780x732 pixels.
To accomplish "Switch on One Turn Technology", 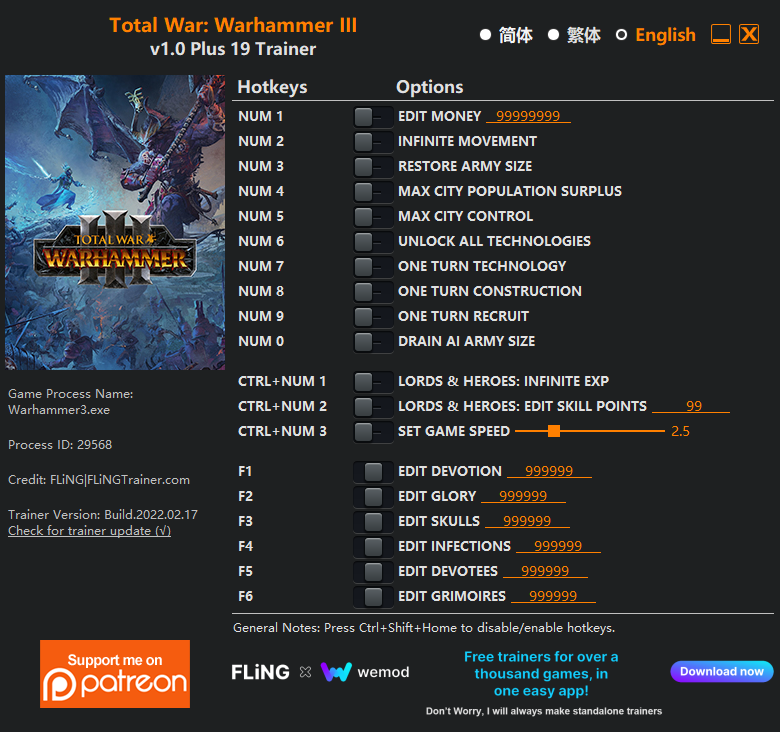I will click(373, 267).
